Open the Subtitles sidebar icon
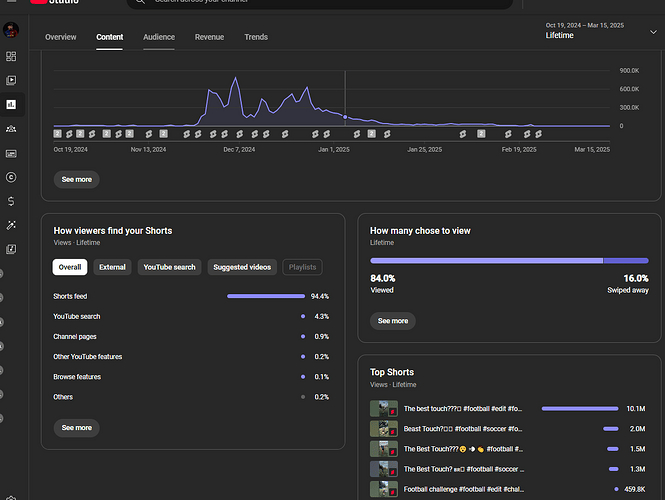 [x=11, y=154]
